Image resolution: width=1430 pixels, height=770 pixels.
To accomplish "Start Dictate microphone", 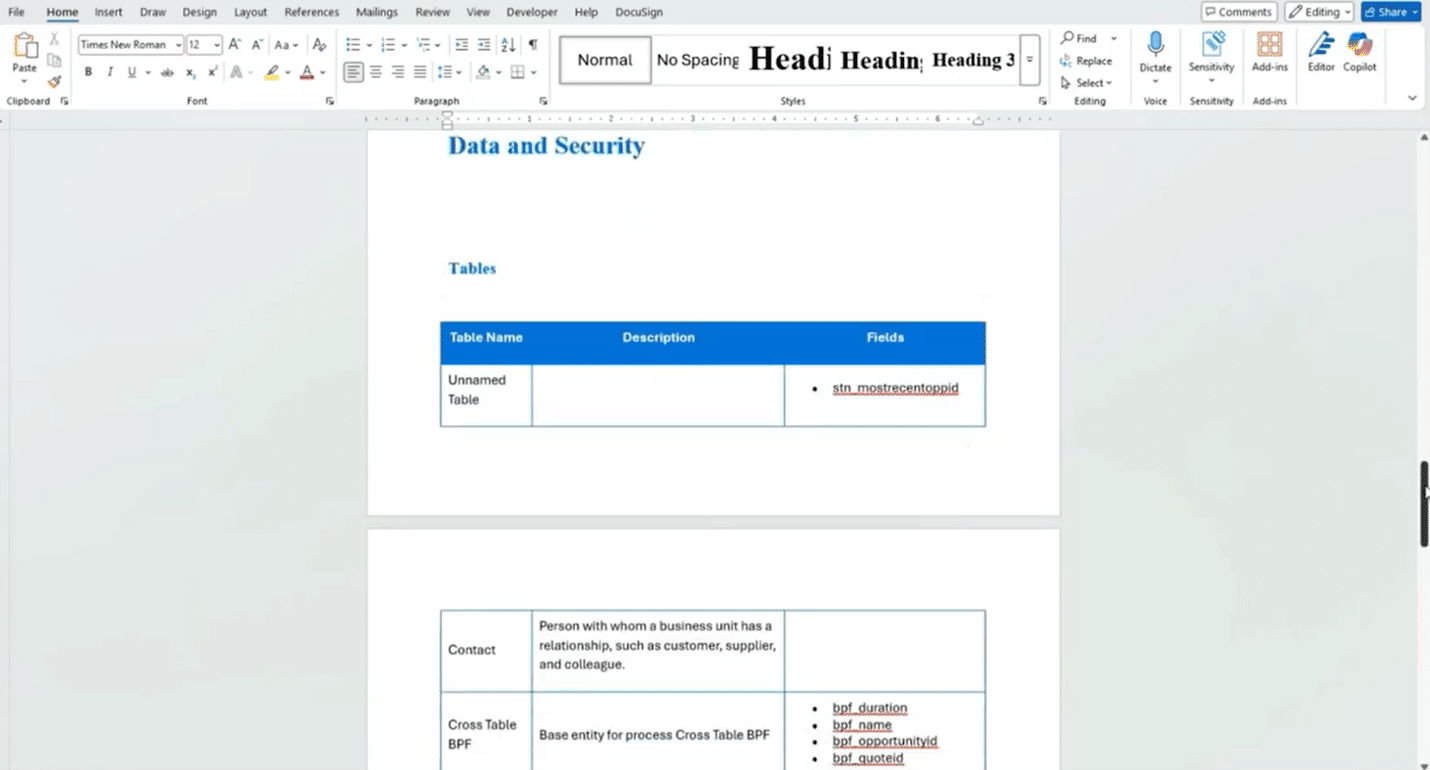I will pyautogui.click(x=1155, y=52).
